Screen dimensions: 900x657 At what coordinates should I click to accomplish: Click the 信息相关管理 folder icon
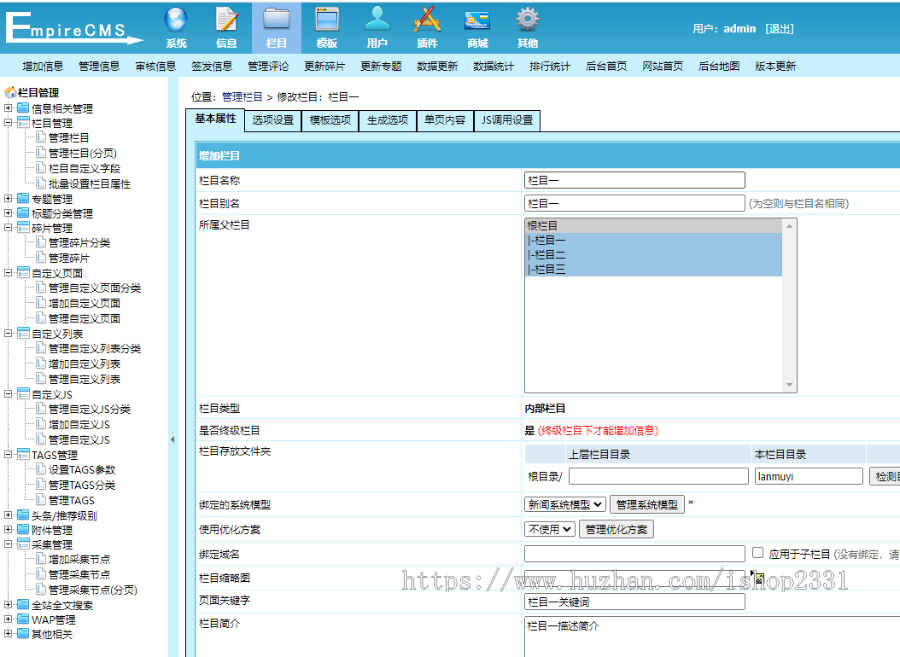point(23,108)
